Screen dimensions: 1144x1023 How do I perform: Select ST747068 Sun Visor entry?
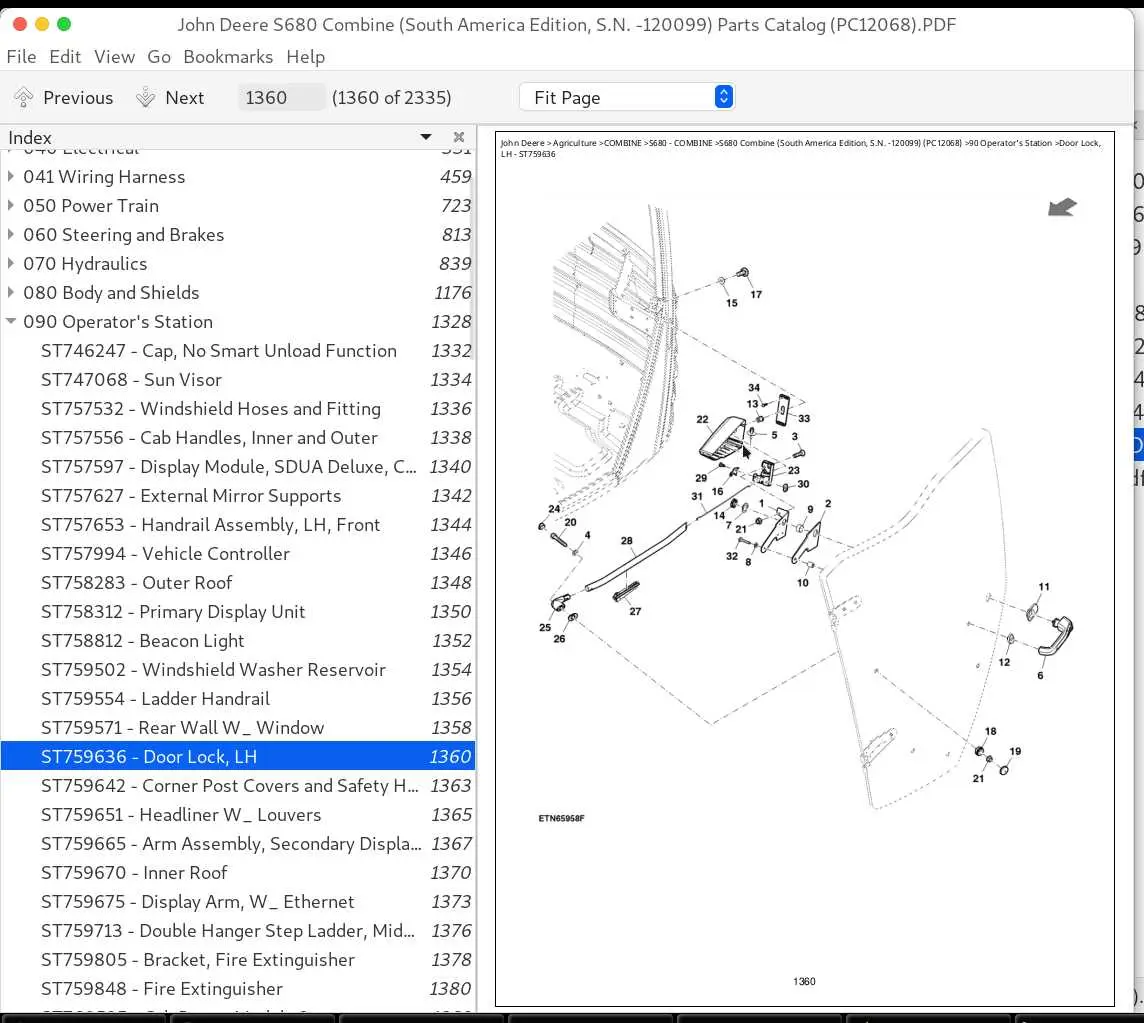pyautogui.click(x=238, y=379)
